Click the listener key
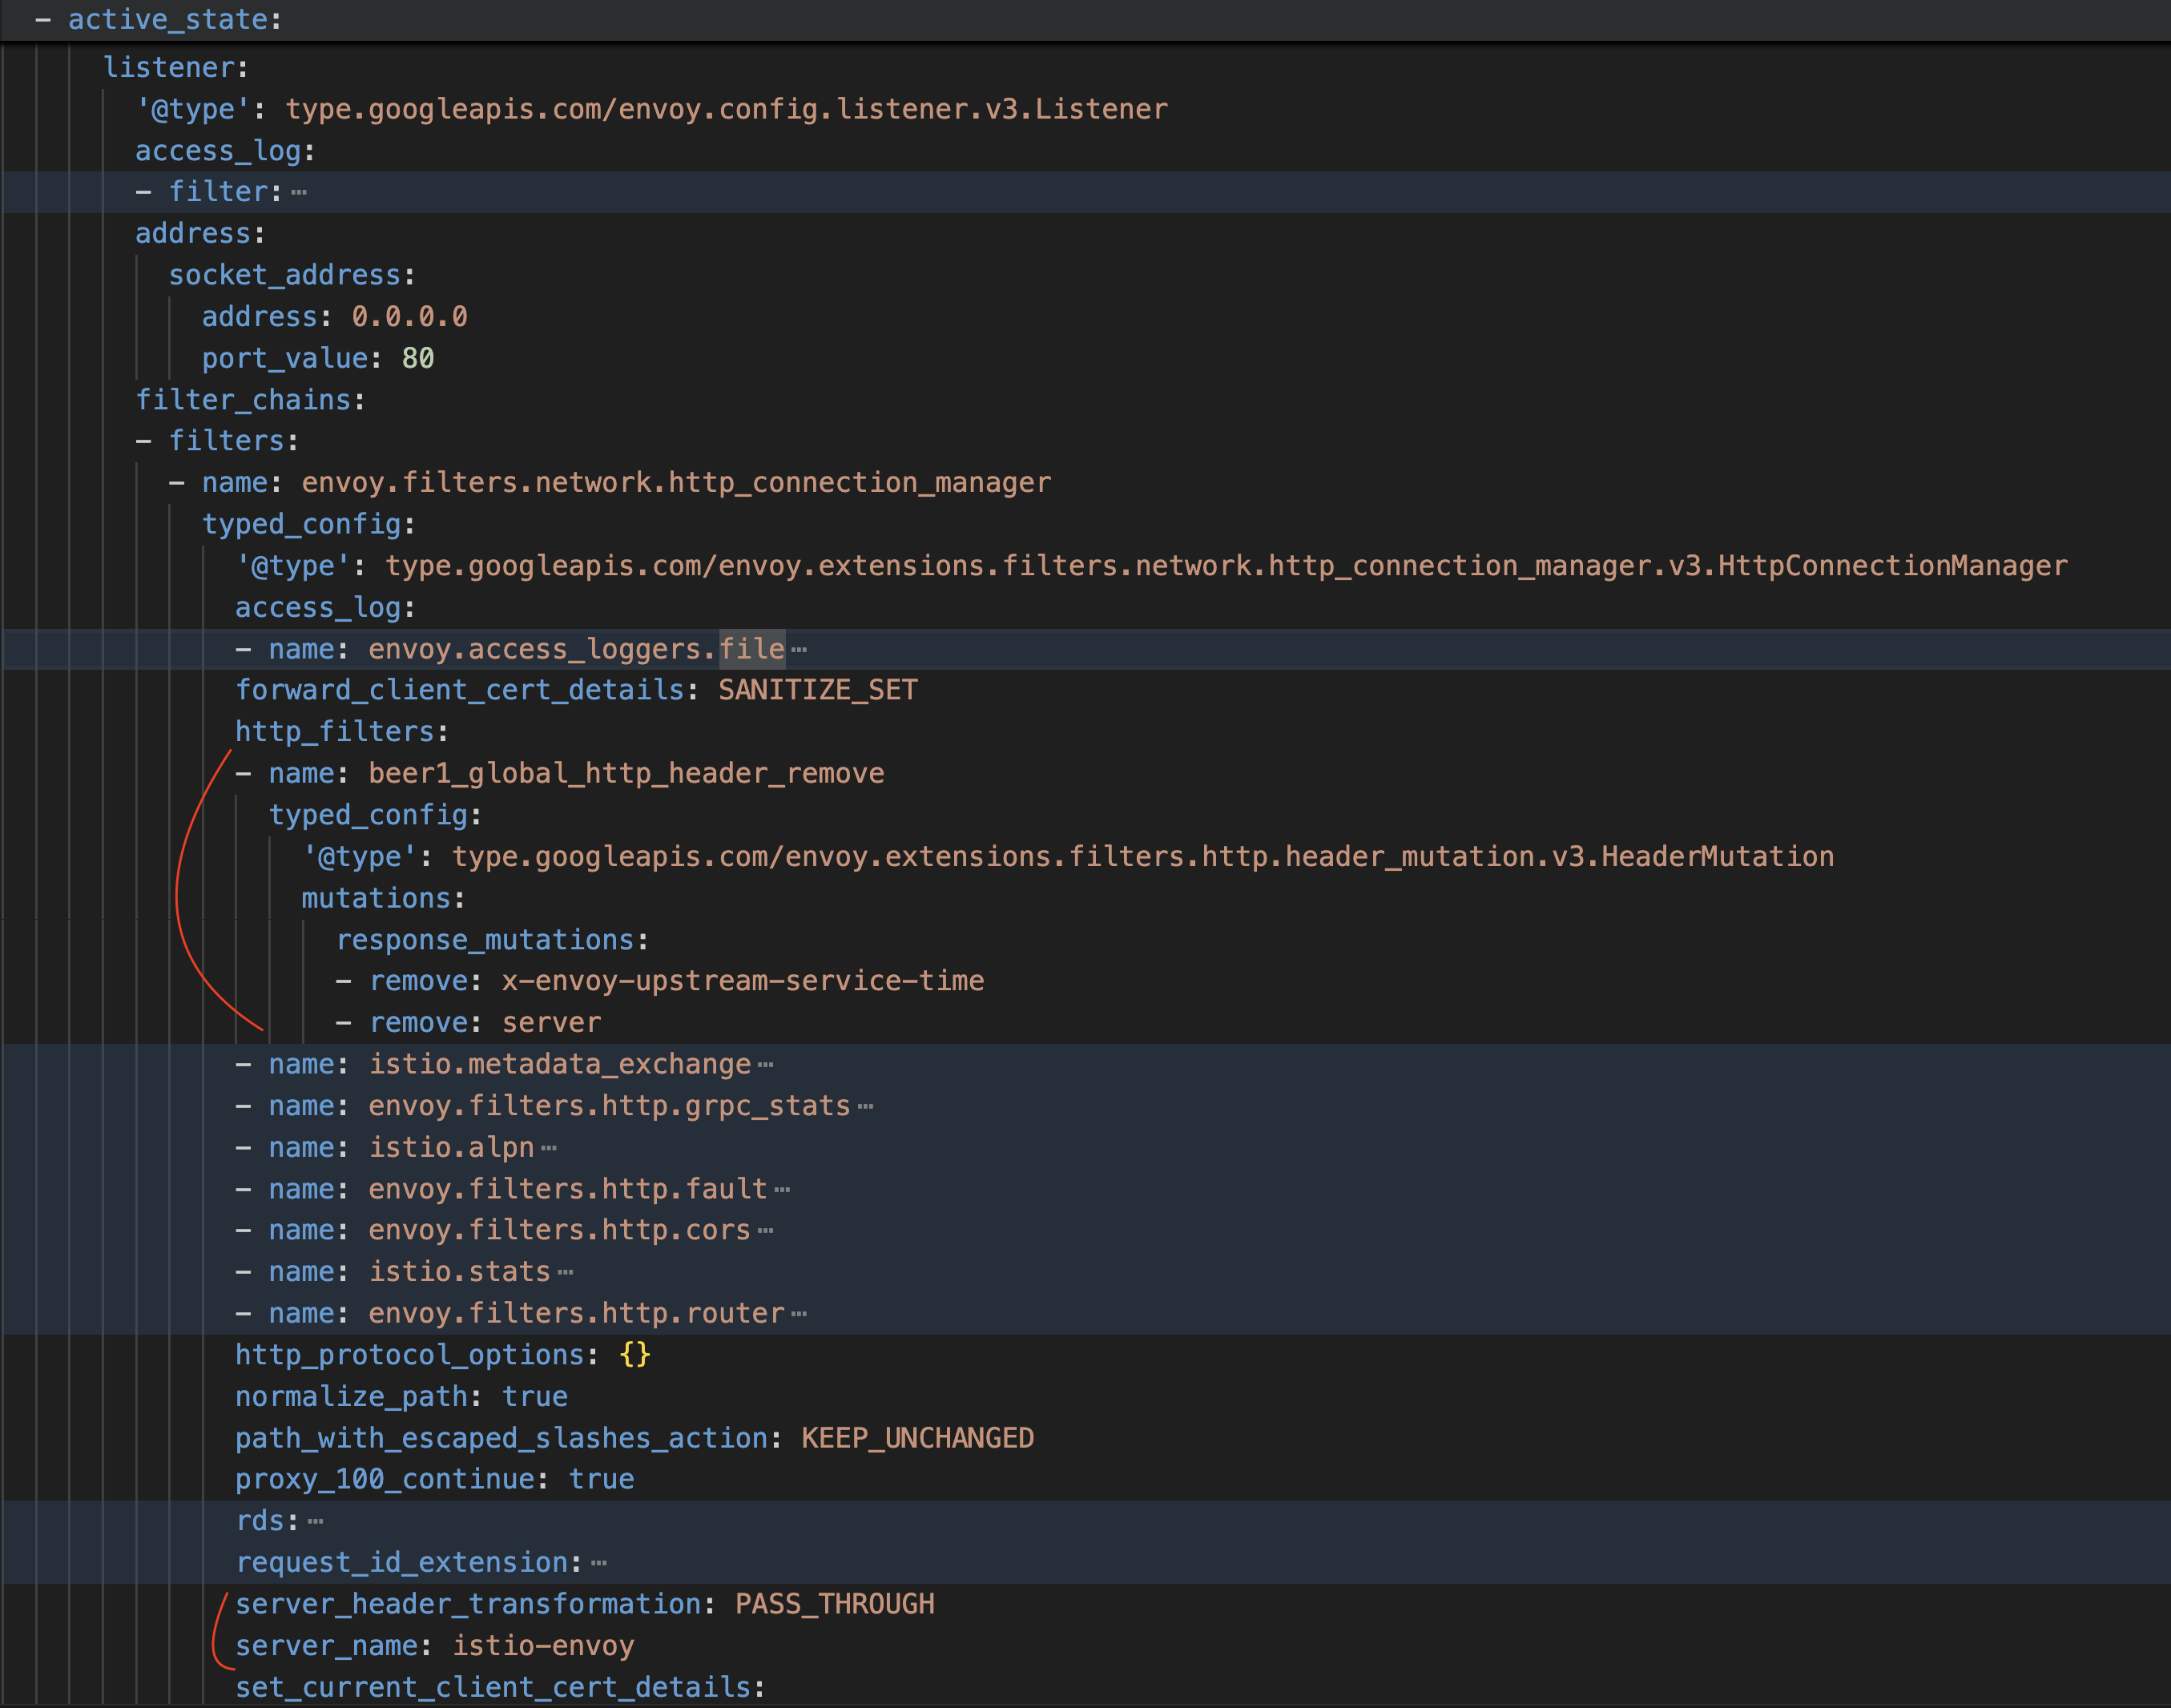This screenshot has width=2171, height=1708. pos(169,67)
